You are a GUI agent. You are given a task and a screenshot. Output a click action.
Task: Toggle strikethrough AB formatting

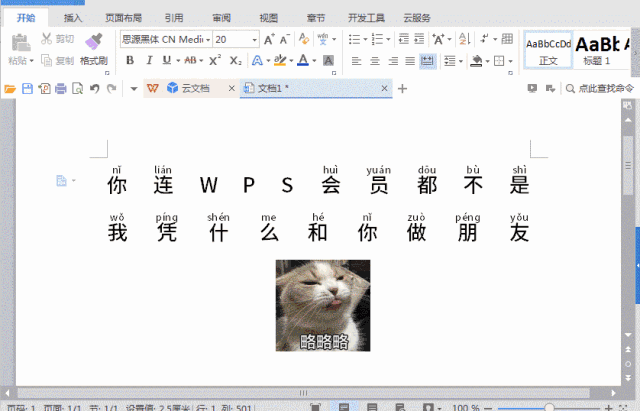click(191, 60)
